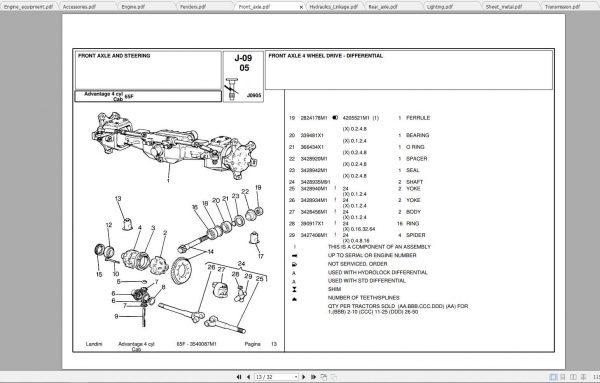Click legend text USED WITH STD DIFFERENTIAL
This screenshot has height=383, width=600.
point(367,281)
